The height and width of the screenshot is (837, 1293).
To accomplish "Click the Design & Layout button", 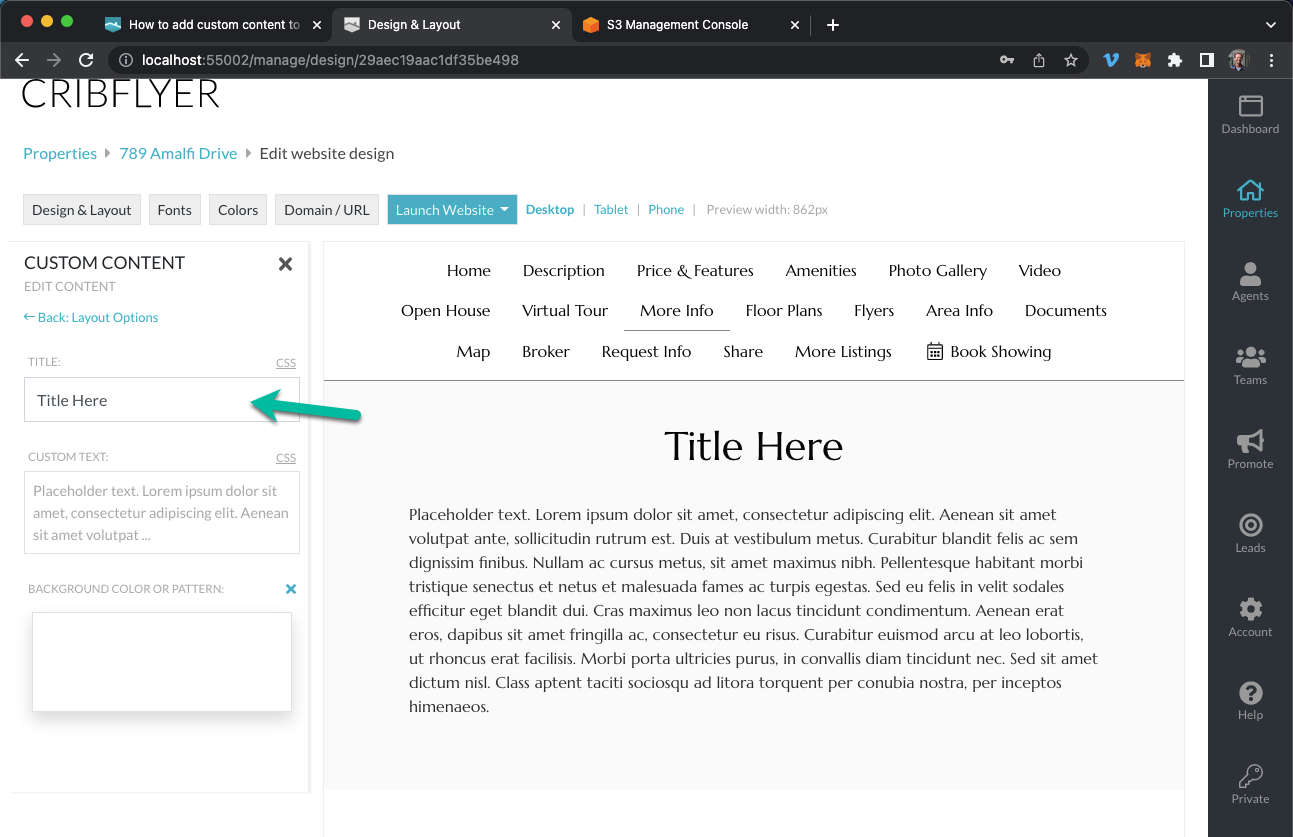I will click(x=82, y=210).
